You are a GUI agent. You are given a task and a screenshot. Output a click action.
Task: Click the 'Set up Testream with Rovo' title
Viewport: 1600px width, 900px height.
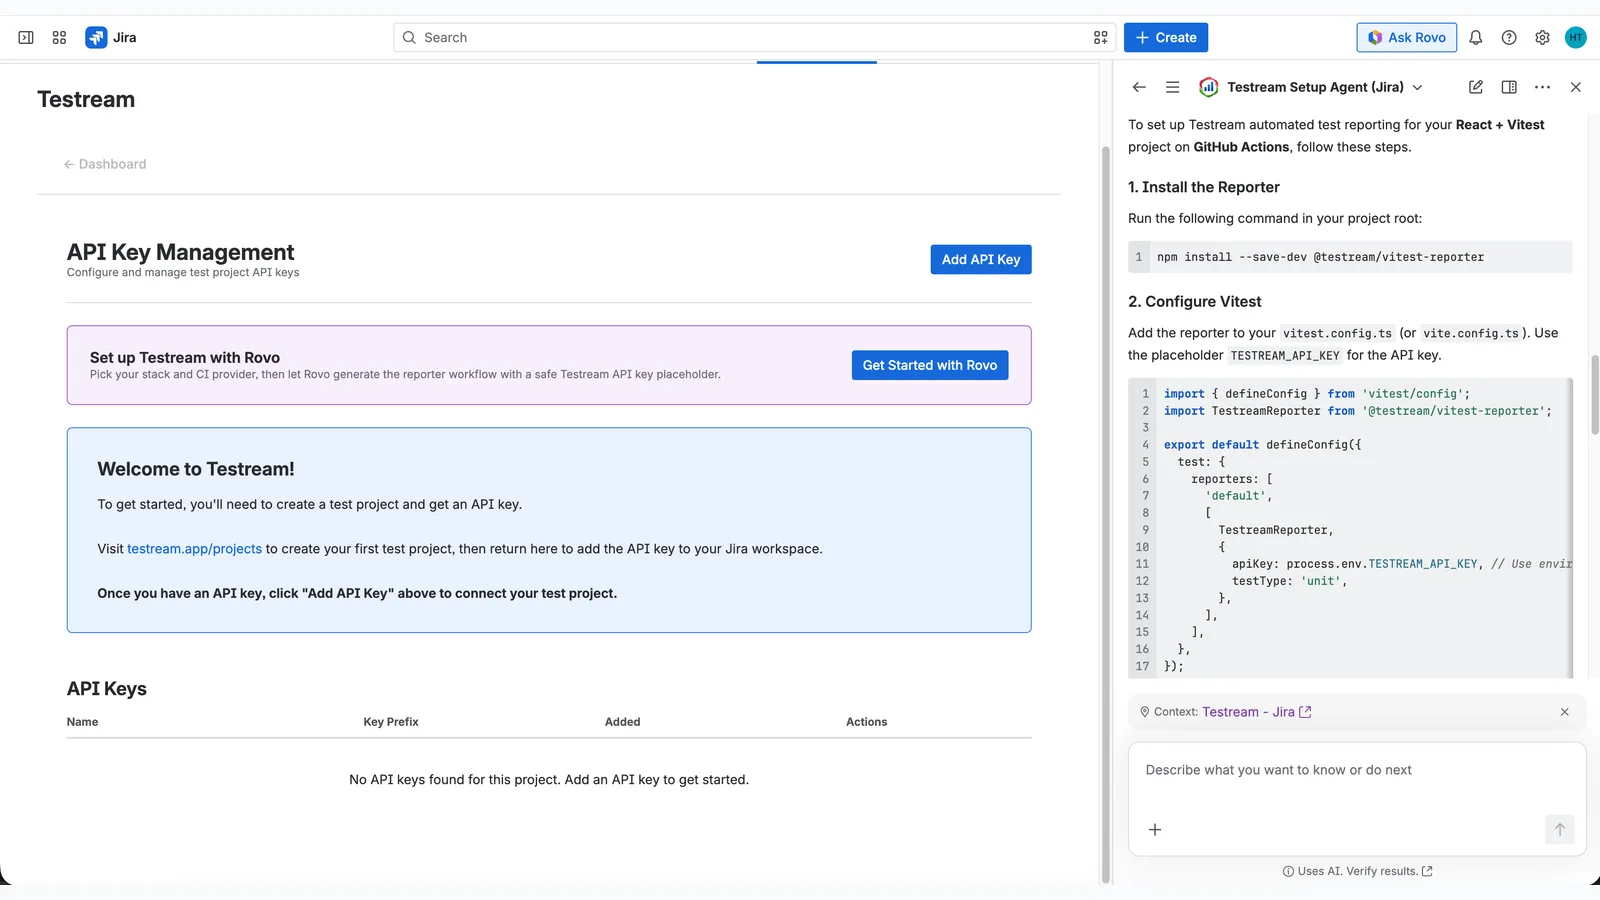click(x=185, y=358)
